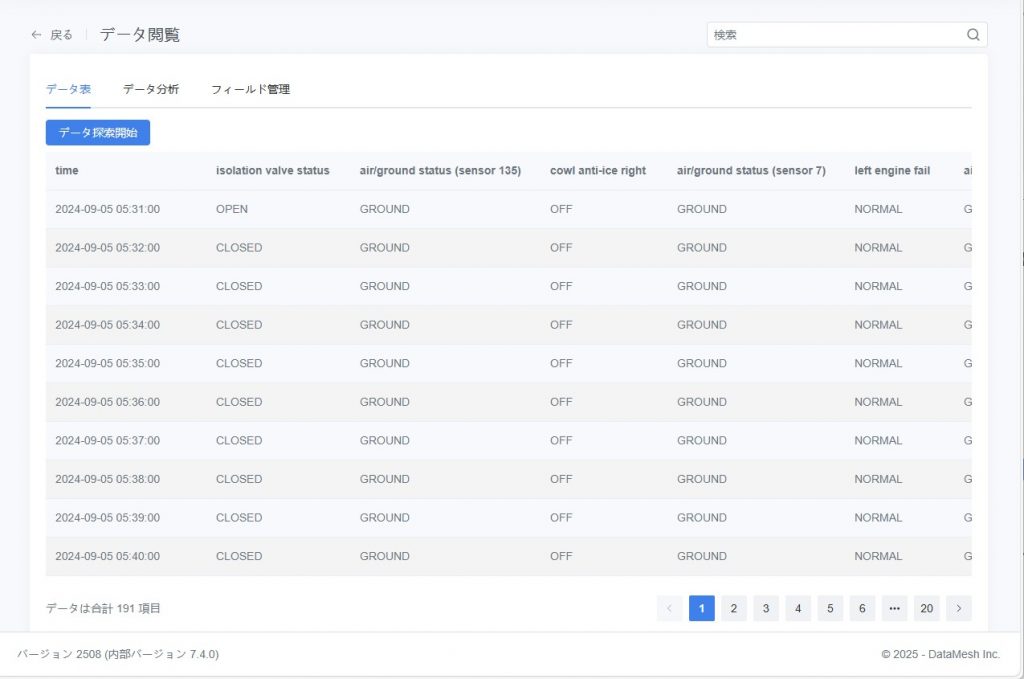Viewport: 1024px width, 679px height.
Task: Click the isolation valve status column header
Action: pos(272,171)
